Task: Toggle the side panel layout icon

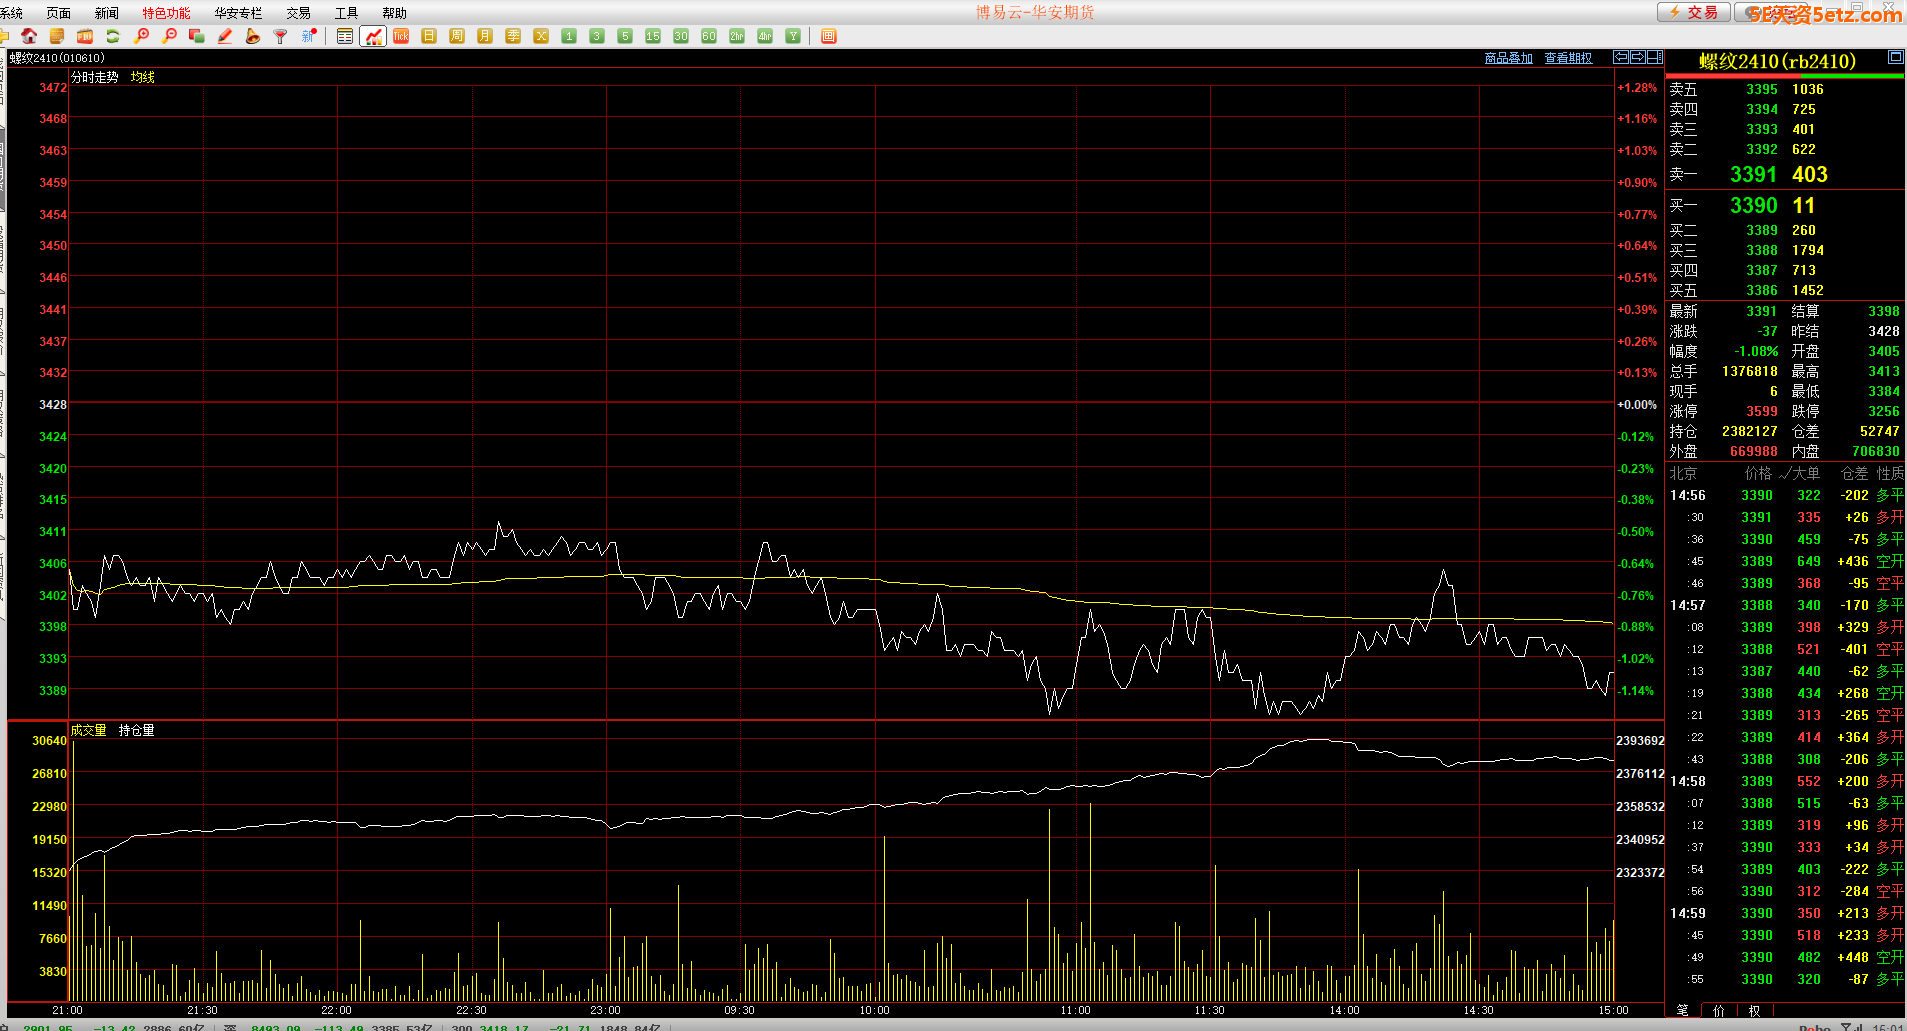Action: 1655,57
